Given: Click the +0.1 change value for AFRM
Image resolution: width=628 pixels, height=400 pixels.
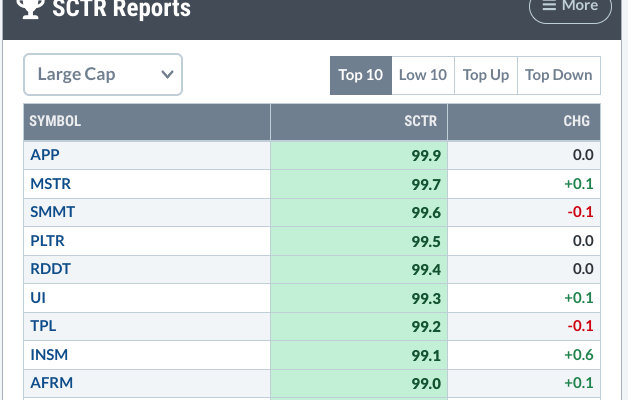Looking at the screenshot, I should click(579, 383).
